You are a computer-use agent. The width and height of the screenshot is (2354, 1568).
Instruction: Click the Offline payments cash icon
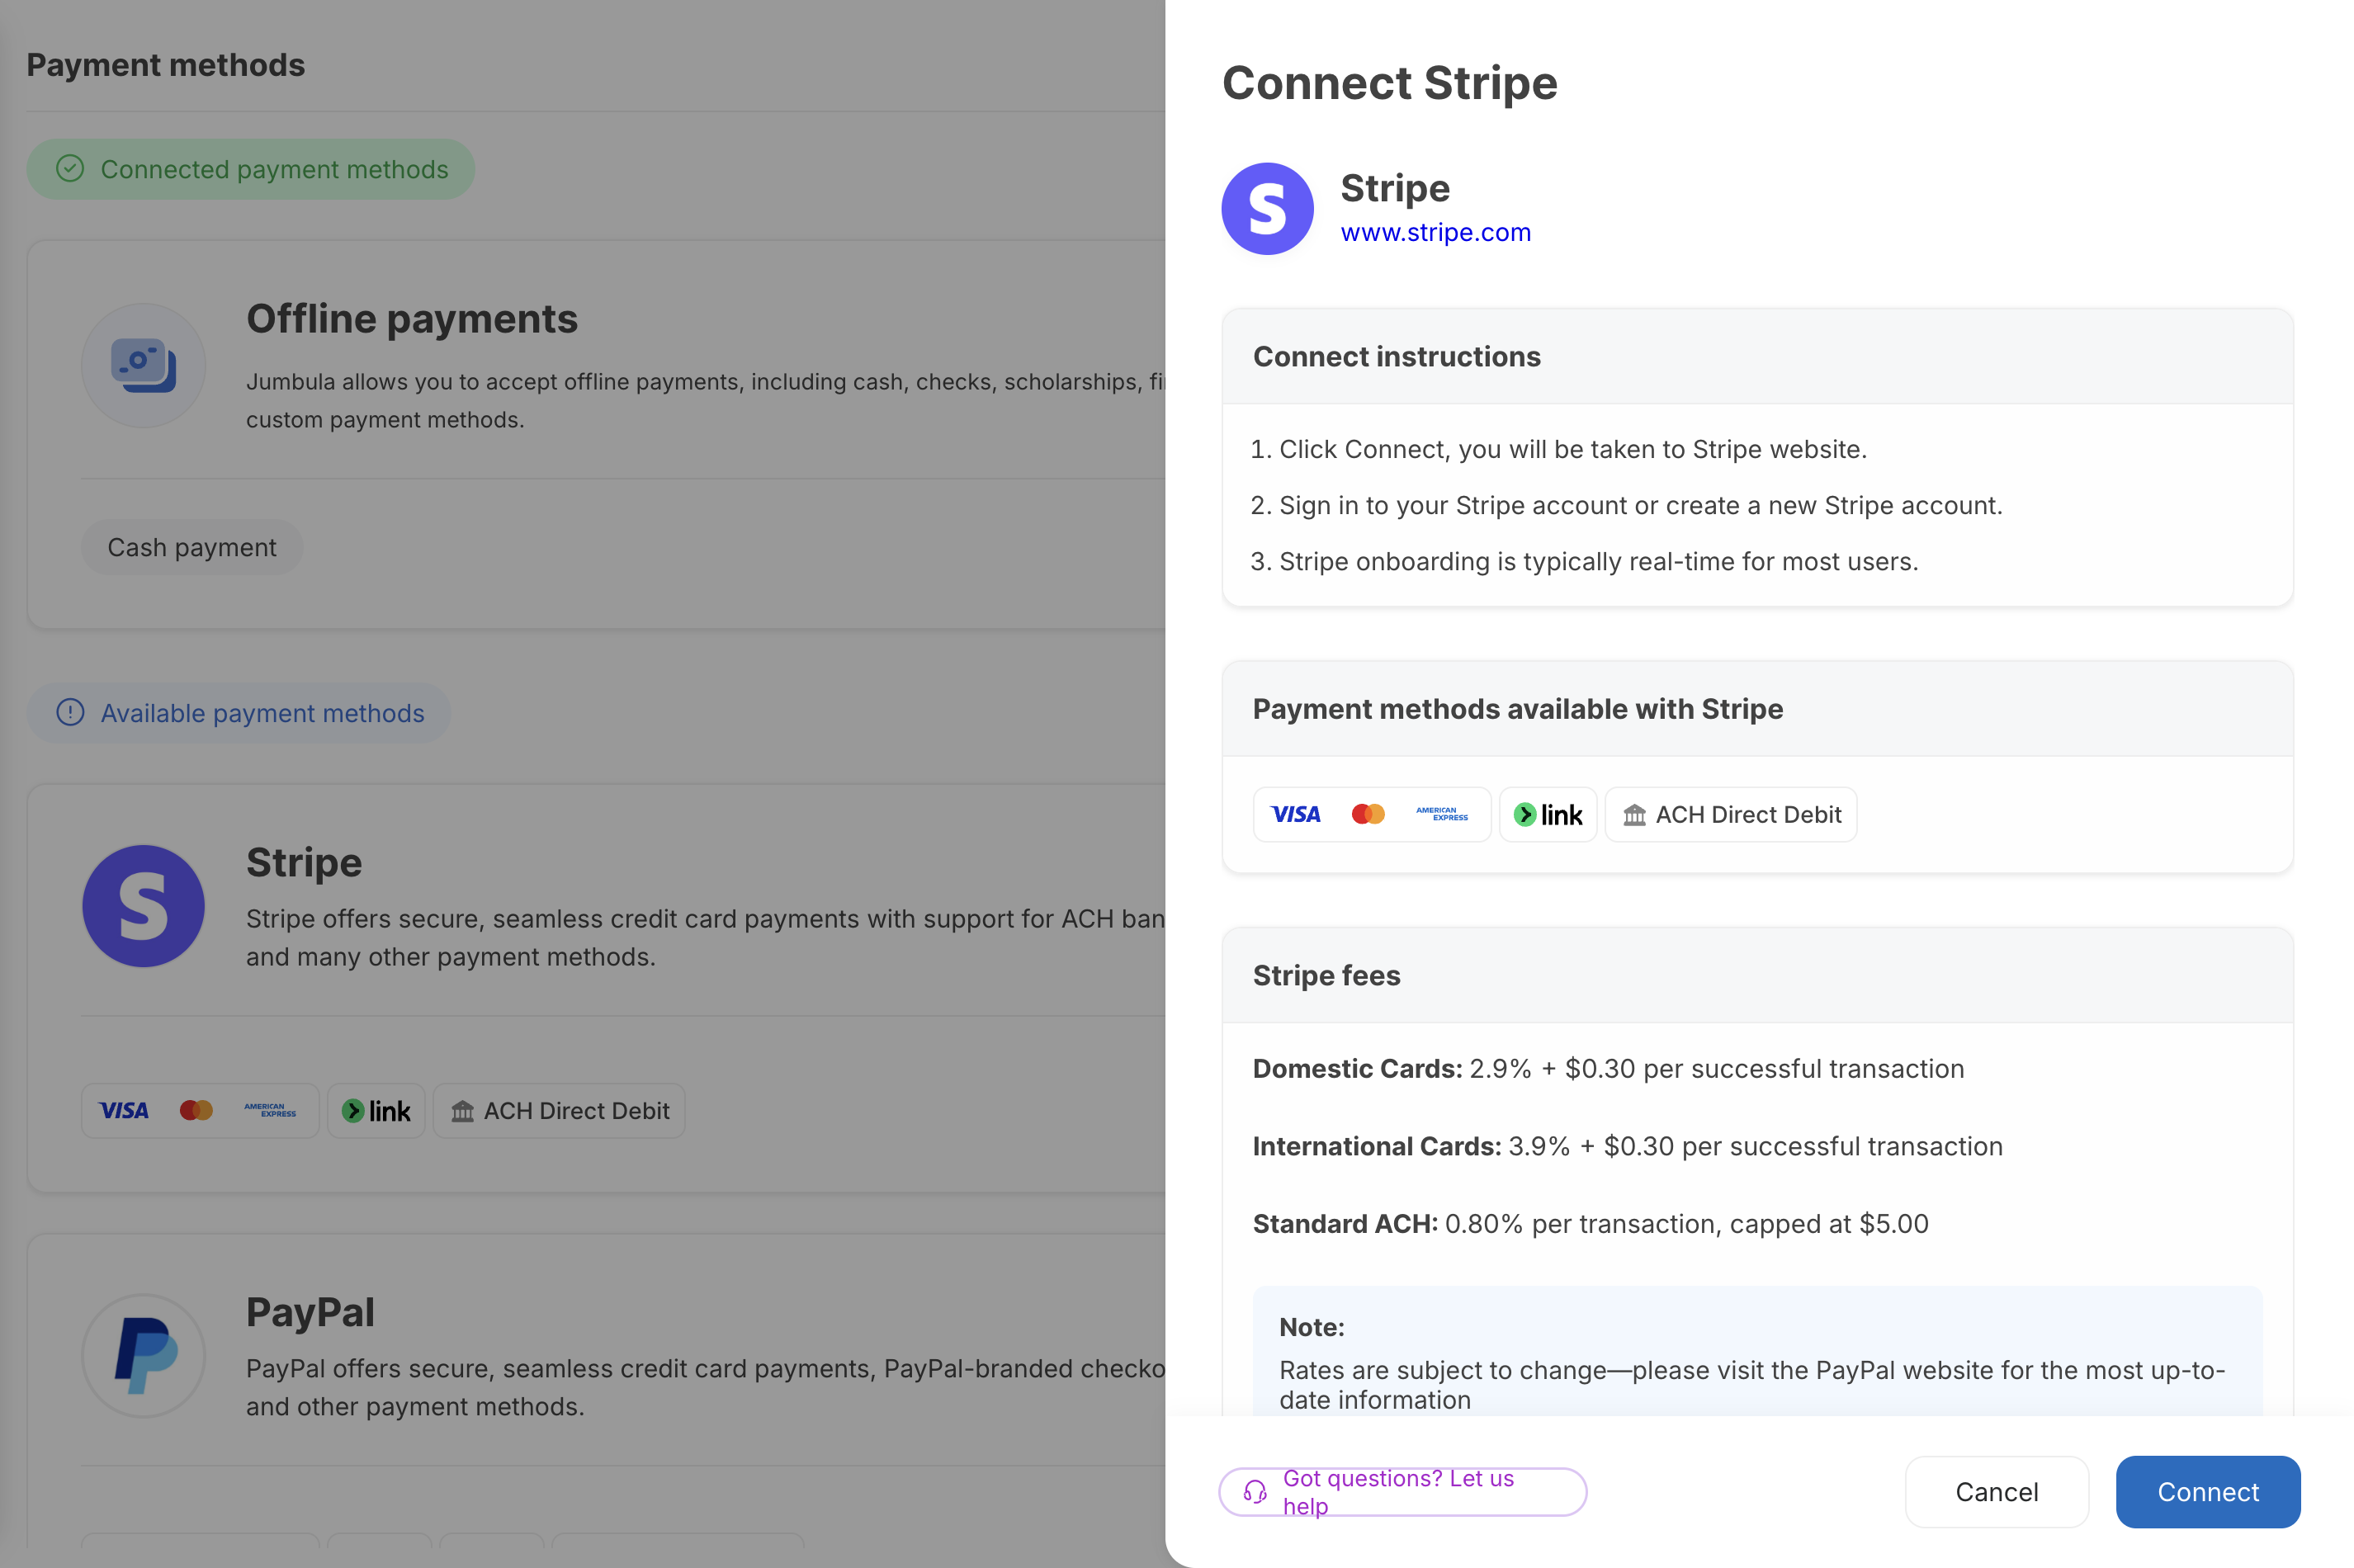tap(143, 365)
